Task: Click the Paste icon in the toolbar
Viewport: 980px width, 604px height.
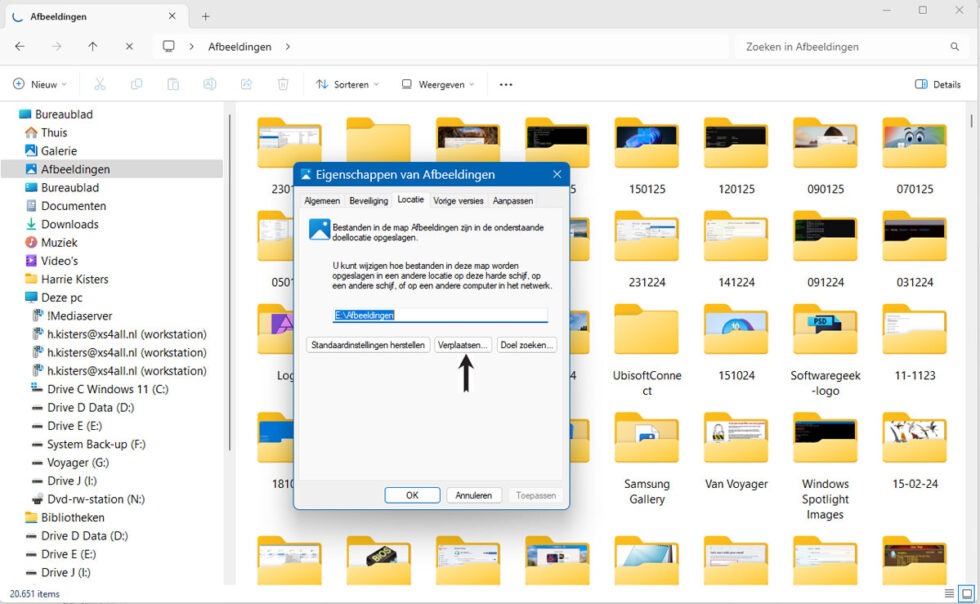Action: [x=172, y=84]
